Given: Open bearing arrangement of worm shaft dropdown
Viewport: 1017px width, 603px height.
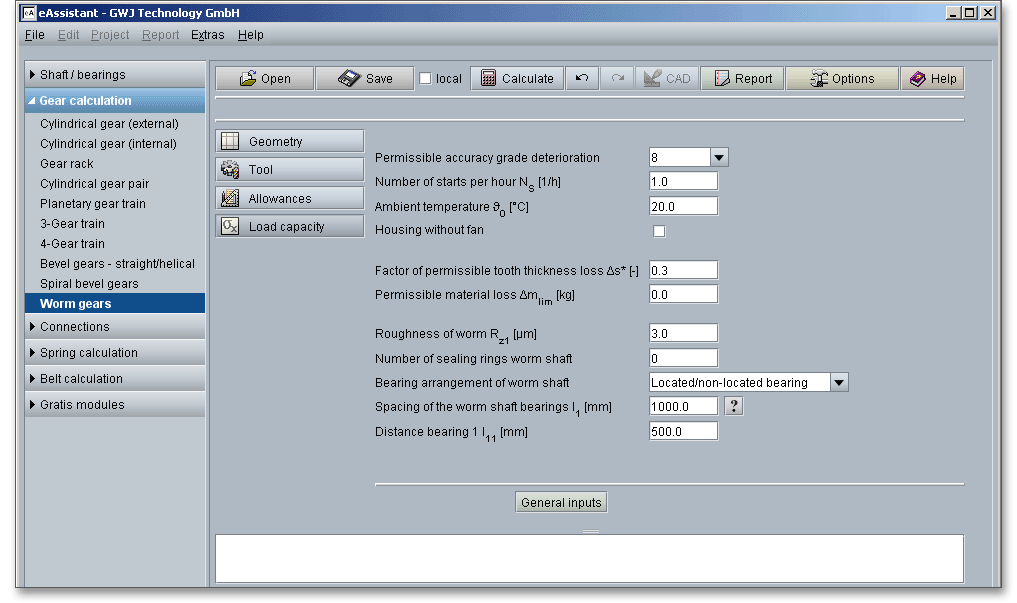Looking at the screenshot, I should pos(839,383).
